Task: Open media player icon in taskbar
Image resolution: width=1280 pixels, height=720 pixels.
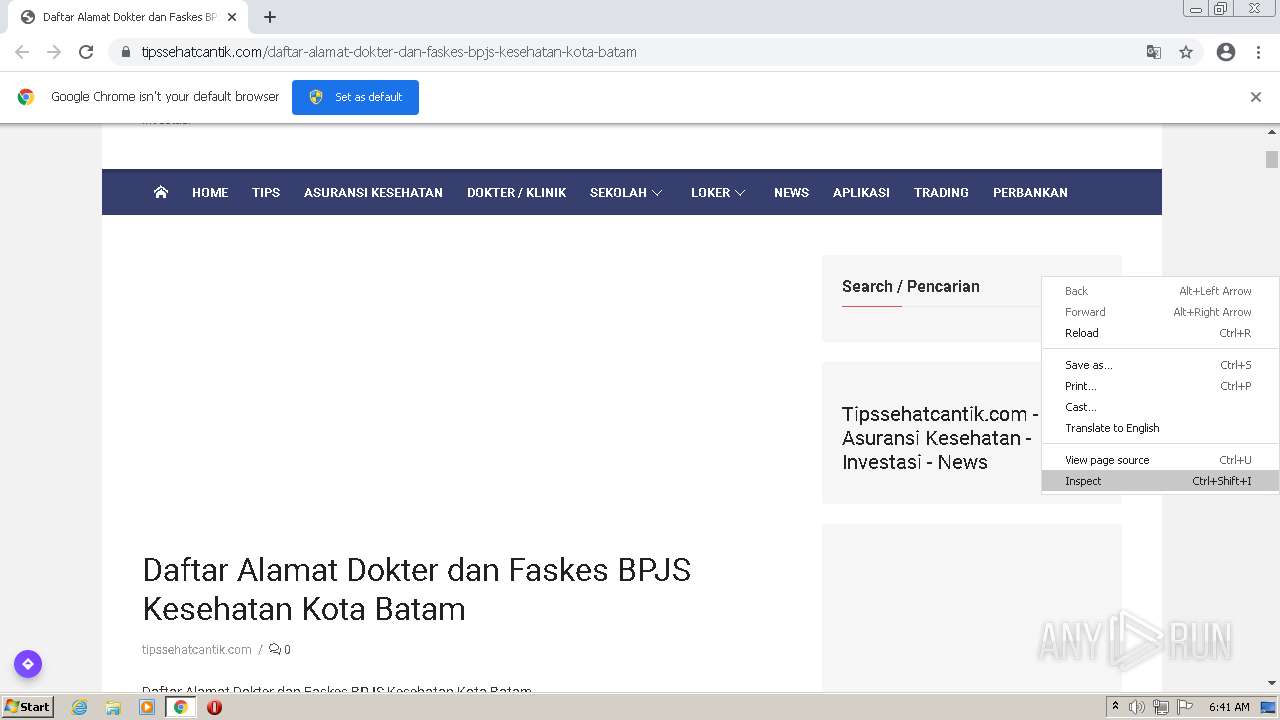Action: coord(147,707)
